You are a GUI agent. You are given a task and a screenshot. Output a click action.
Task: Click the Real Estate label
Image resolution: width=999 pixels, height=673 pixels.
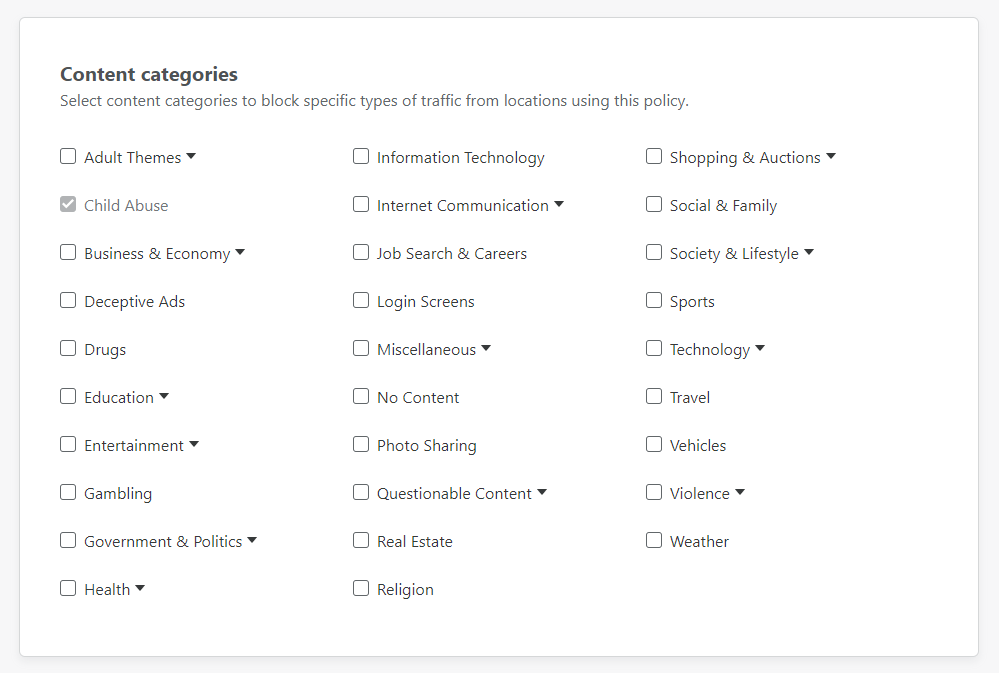[x=414, y=541]
